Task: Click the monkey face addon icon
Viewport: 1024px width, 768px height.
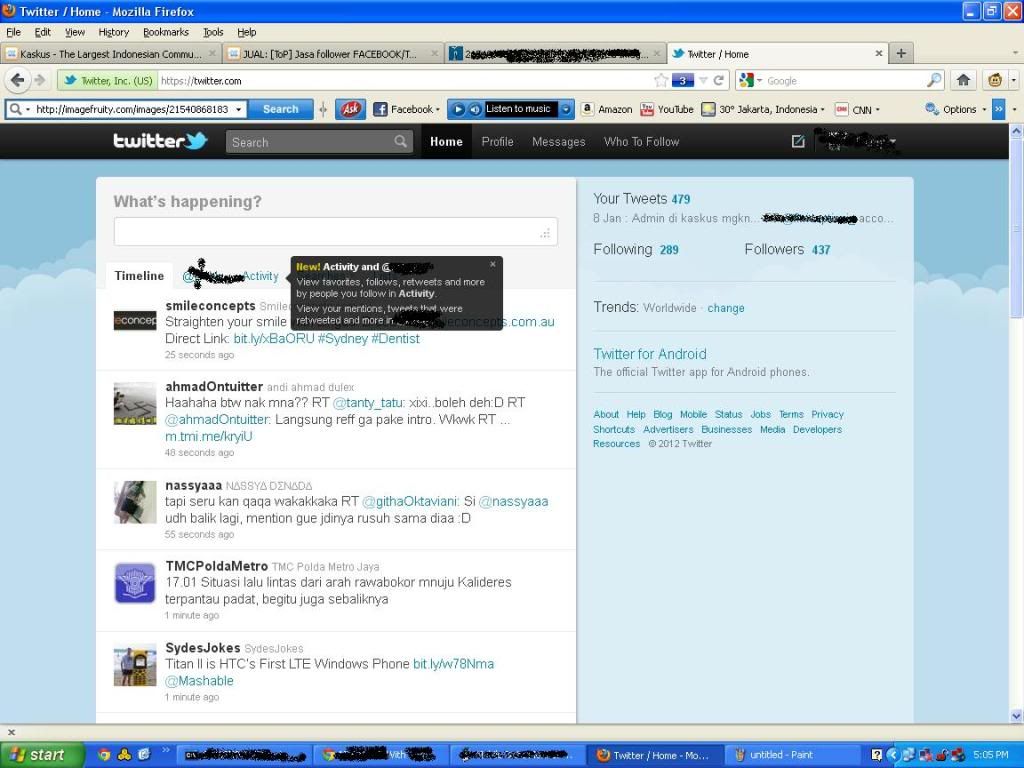Action: coord(995,80)
